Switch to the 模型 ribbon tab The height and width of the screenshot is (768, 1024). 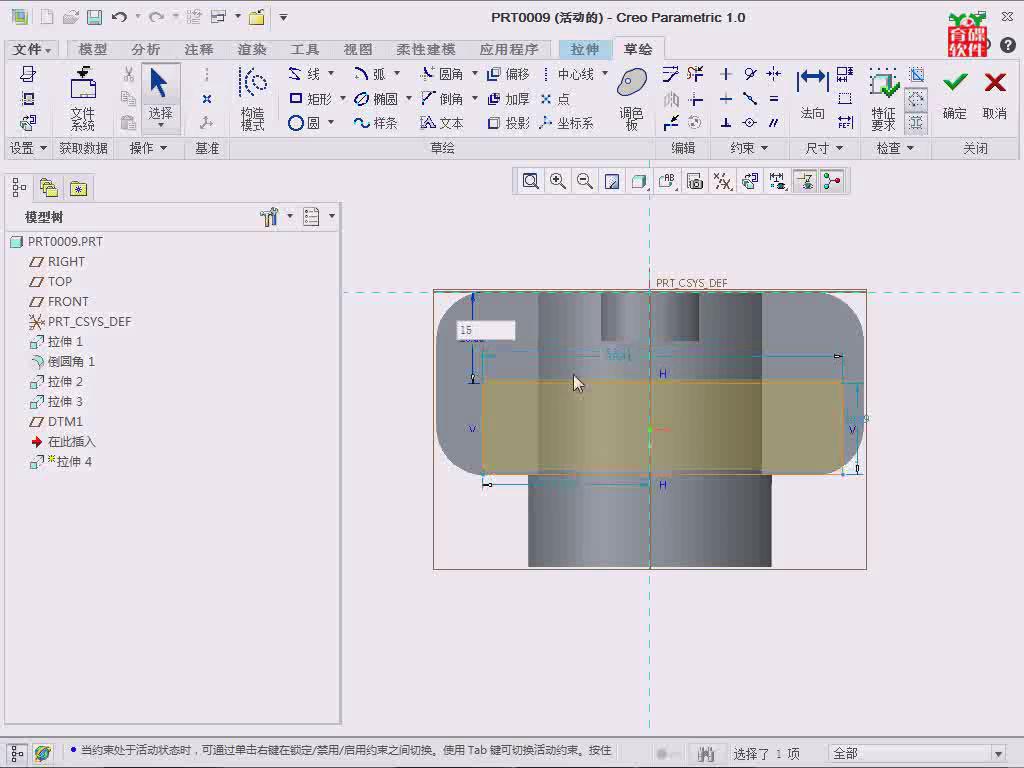coord(93,49)
